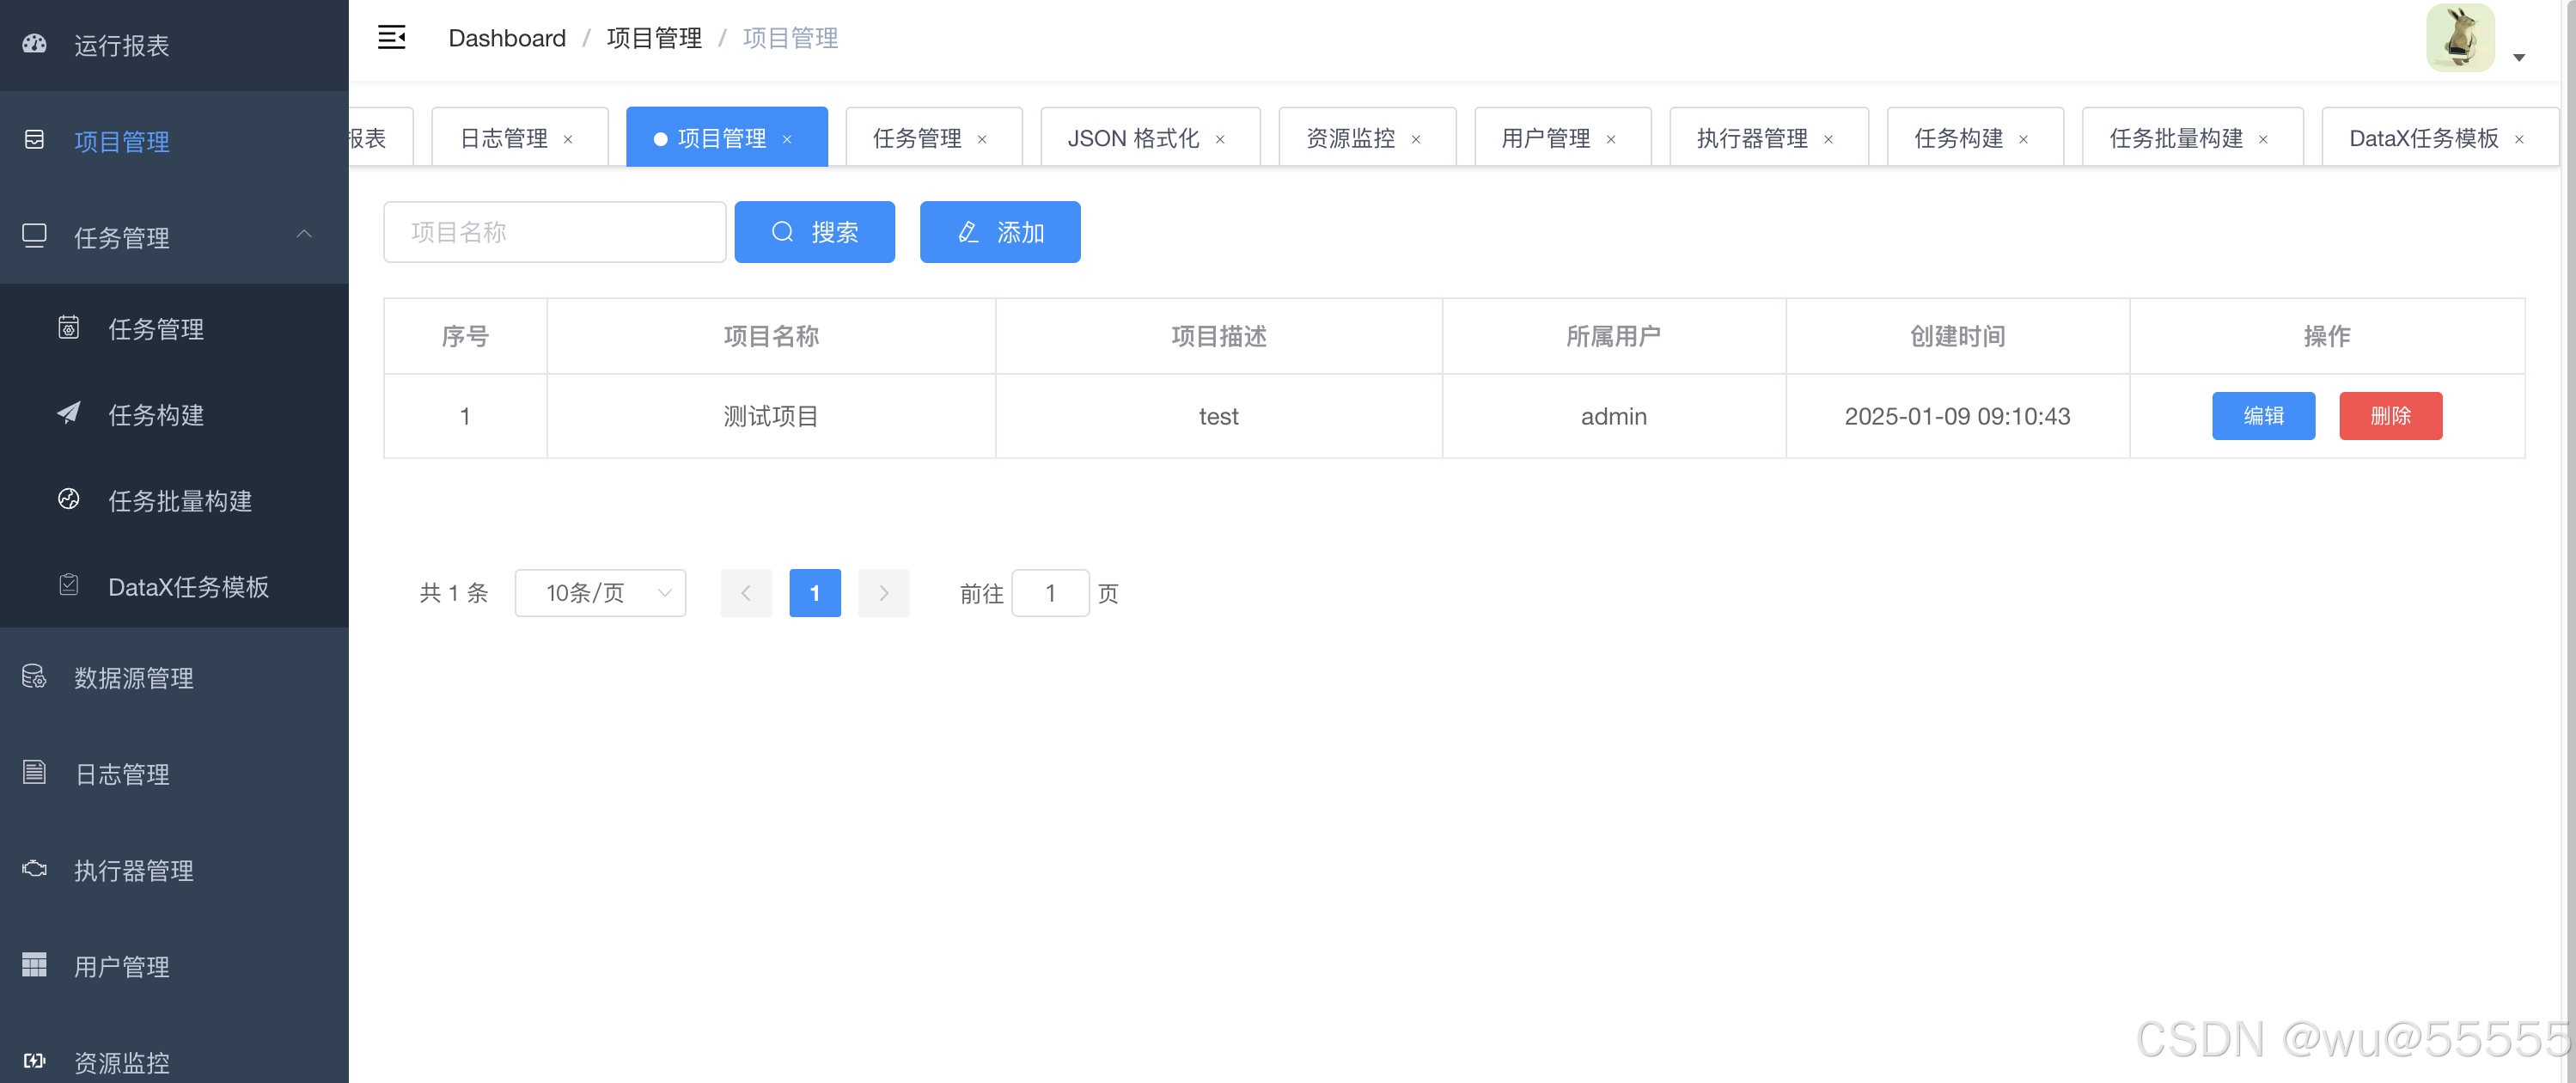Click the DataX任务模板 clipboard icon
Screen dimensions: 2576x1083
click(68, 585)
